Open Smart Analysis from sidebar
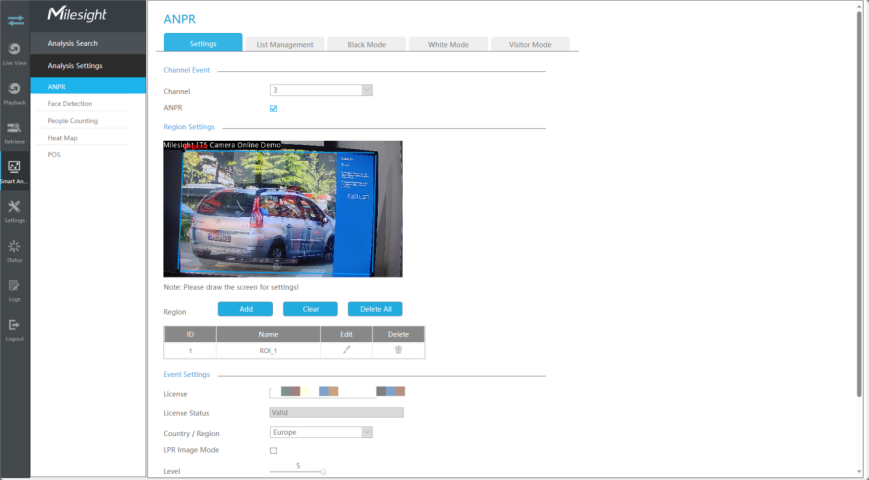Image resolution: width=869 pixels, height=480 pixels. click(14, 172)
